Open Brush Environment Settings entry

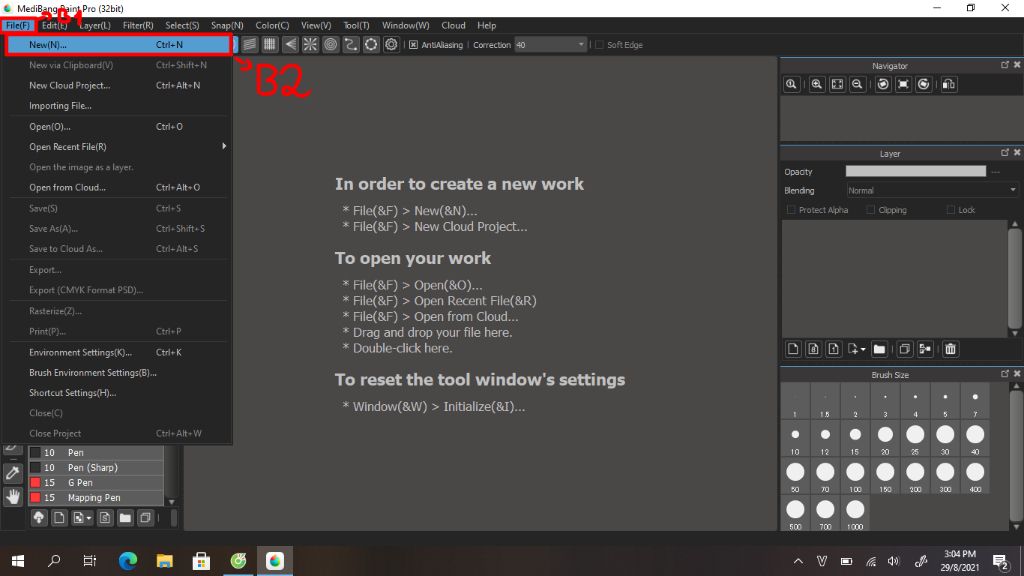point(118,373)
